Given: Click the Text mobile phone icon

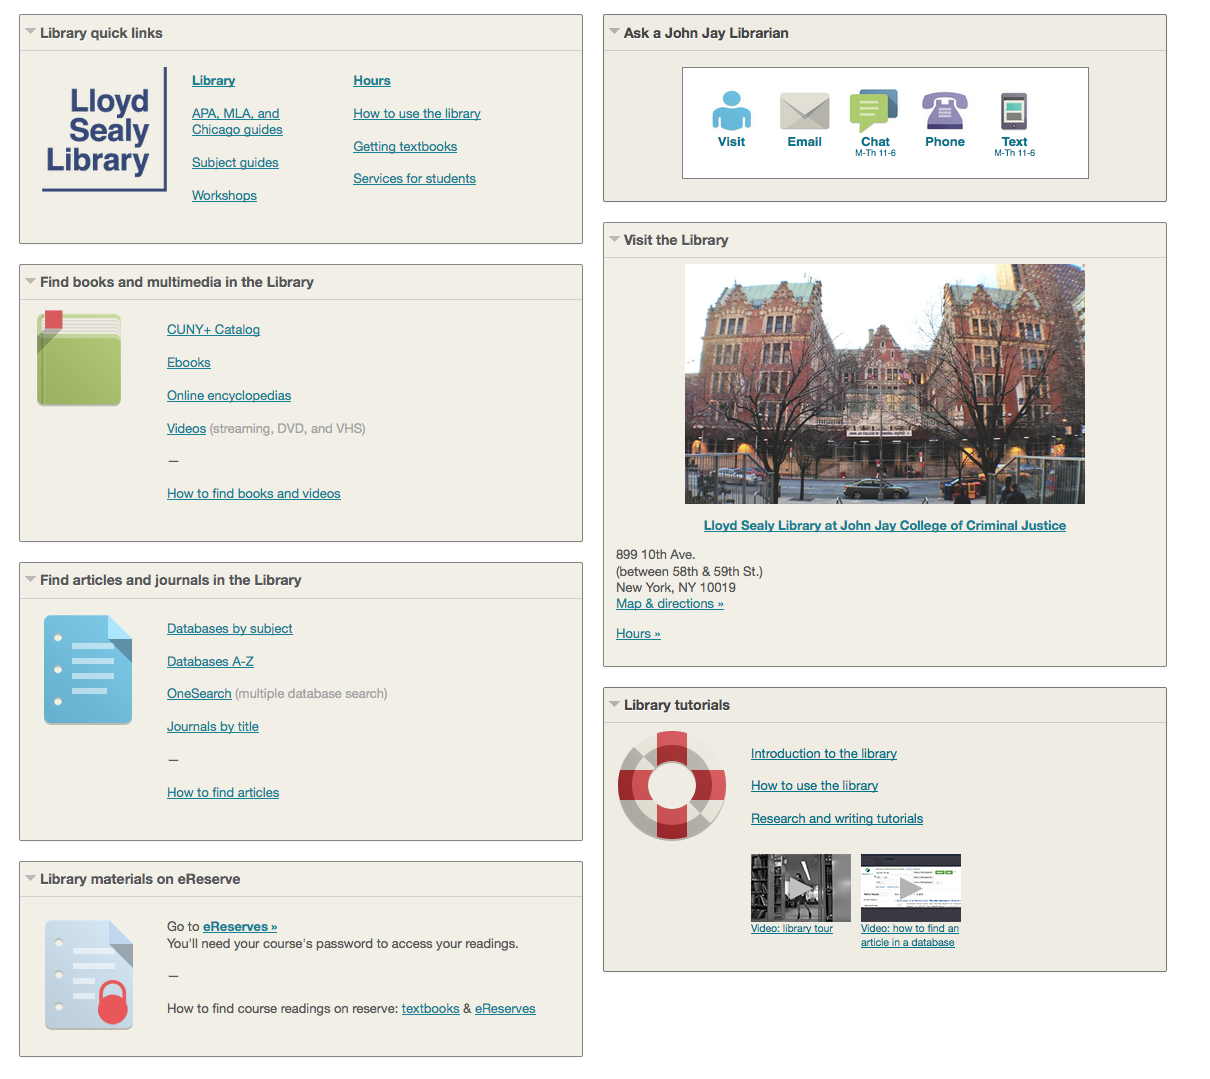Looking at the screenshot, I should [x=1014, y=111].
